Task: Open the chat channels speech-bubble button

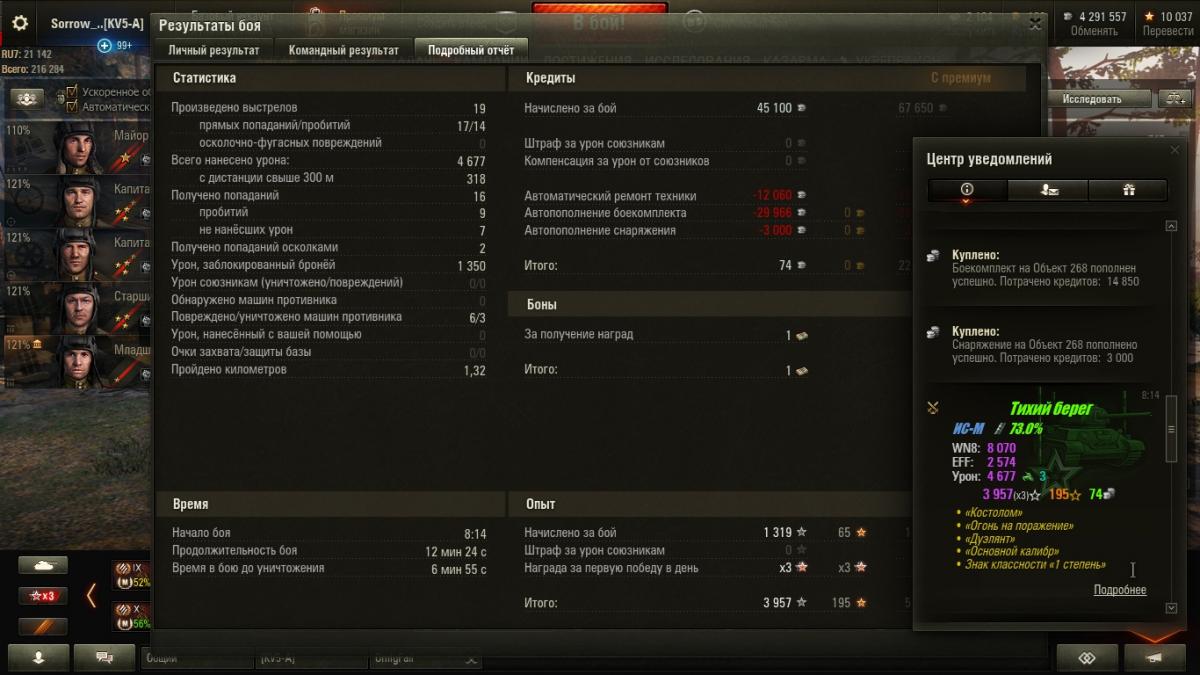Action: 105,658
